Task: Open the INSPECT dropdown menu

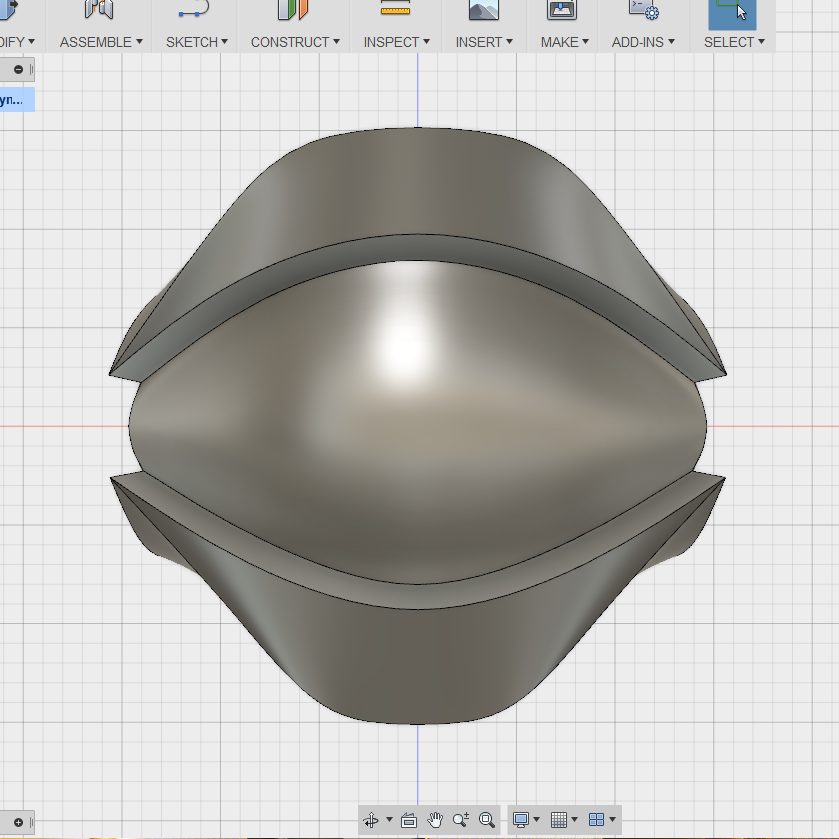Action: (x=396, y=42)
